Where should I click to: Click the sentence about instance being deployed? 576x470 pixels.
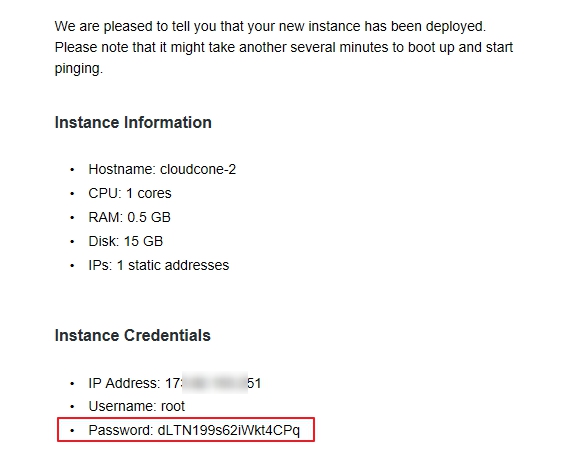click(x=270, y=26)
